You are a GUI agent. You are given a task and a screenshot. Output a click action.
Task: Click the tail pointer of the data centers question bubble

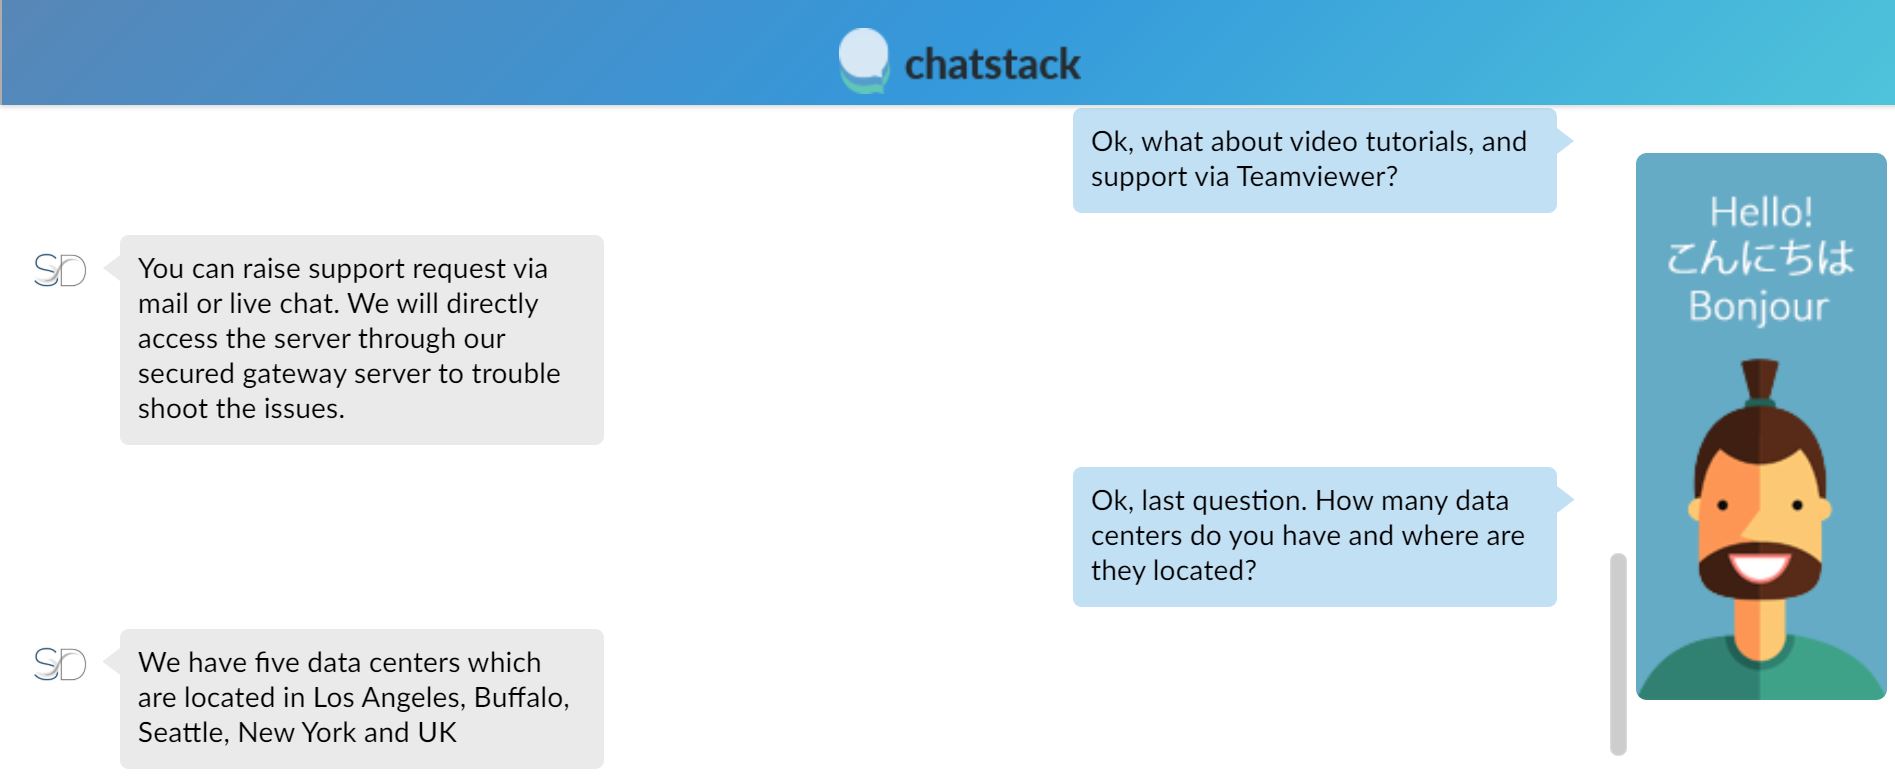tap(1565, 499)
